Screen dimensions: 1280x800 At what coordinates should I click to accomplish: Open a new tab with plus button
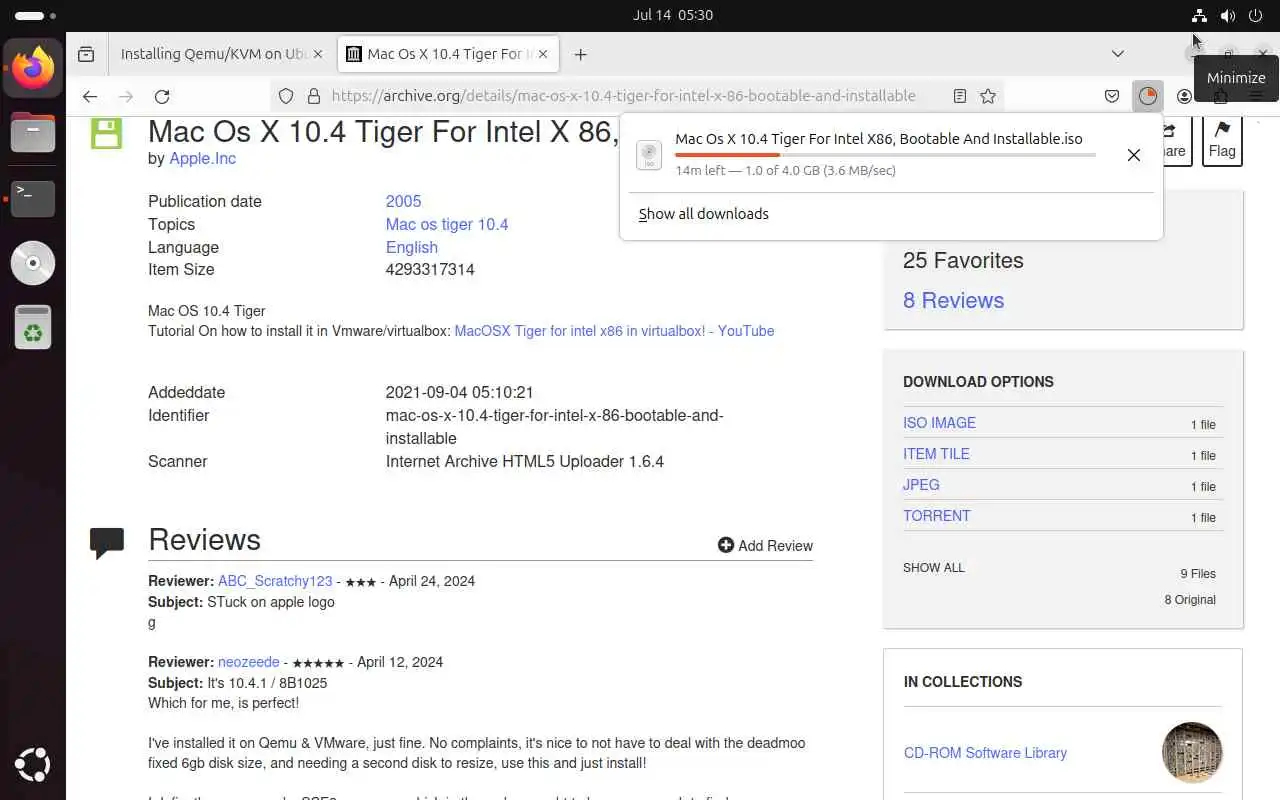[x=581, y=54]
